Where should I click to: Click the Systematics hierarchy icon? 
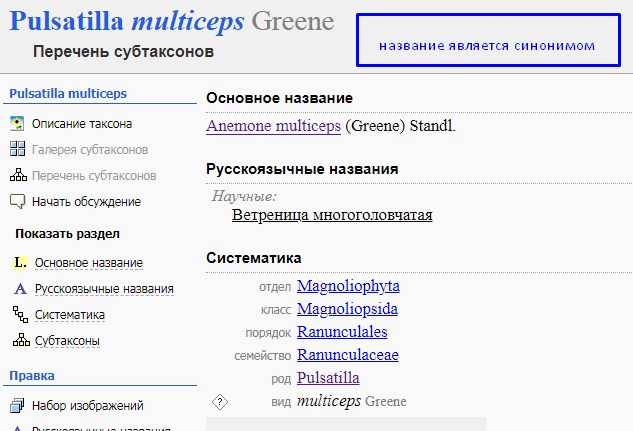pyautogui.click(x=20, y=315)
